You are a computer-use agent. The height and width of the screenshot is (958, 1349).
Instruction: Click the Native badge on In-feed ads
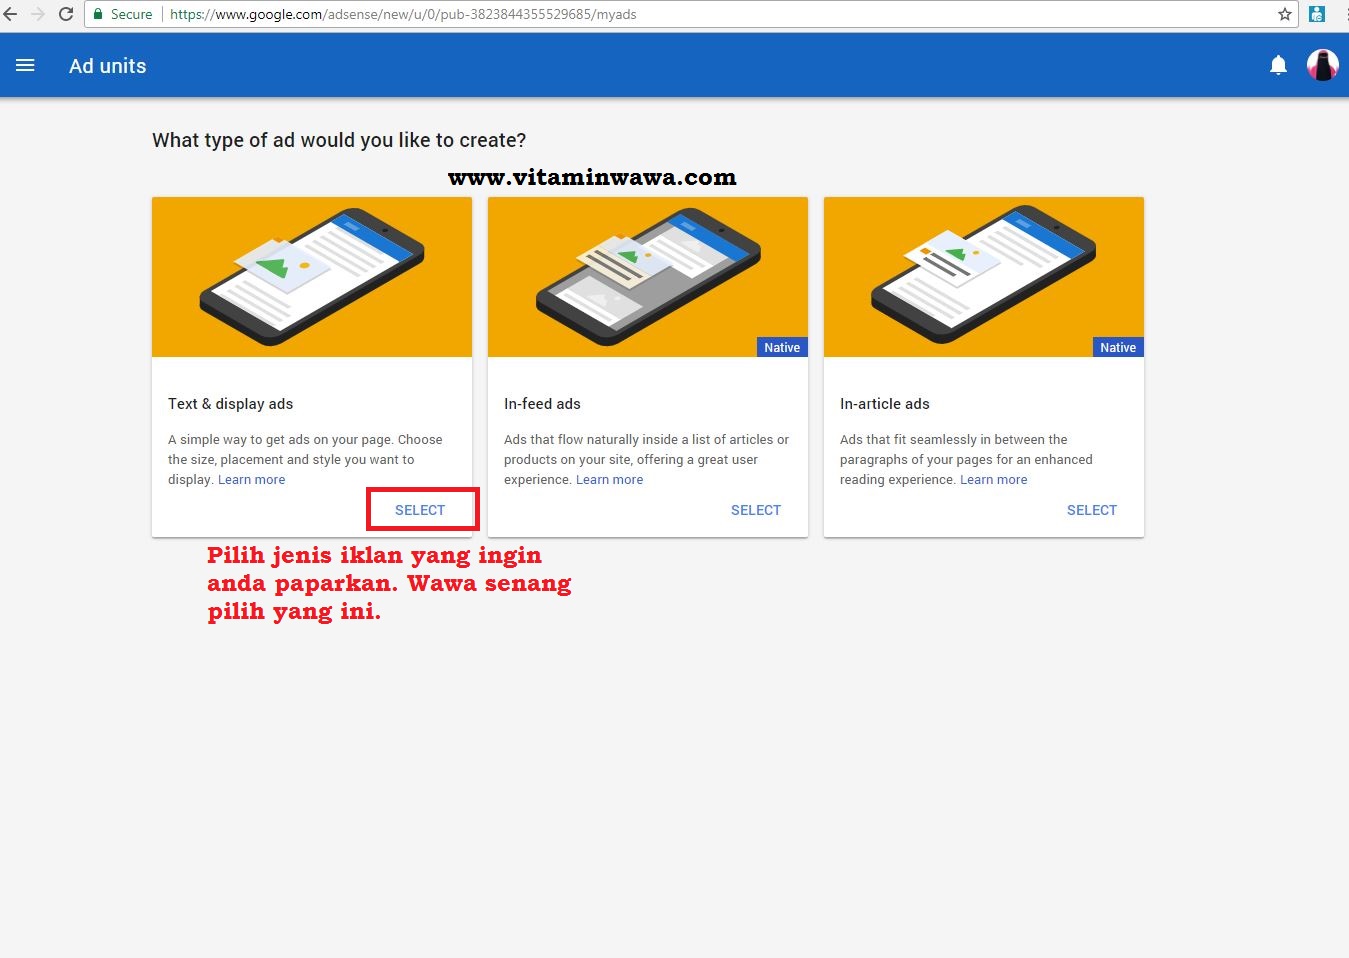point(781,347)
